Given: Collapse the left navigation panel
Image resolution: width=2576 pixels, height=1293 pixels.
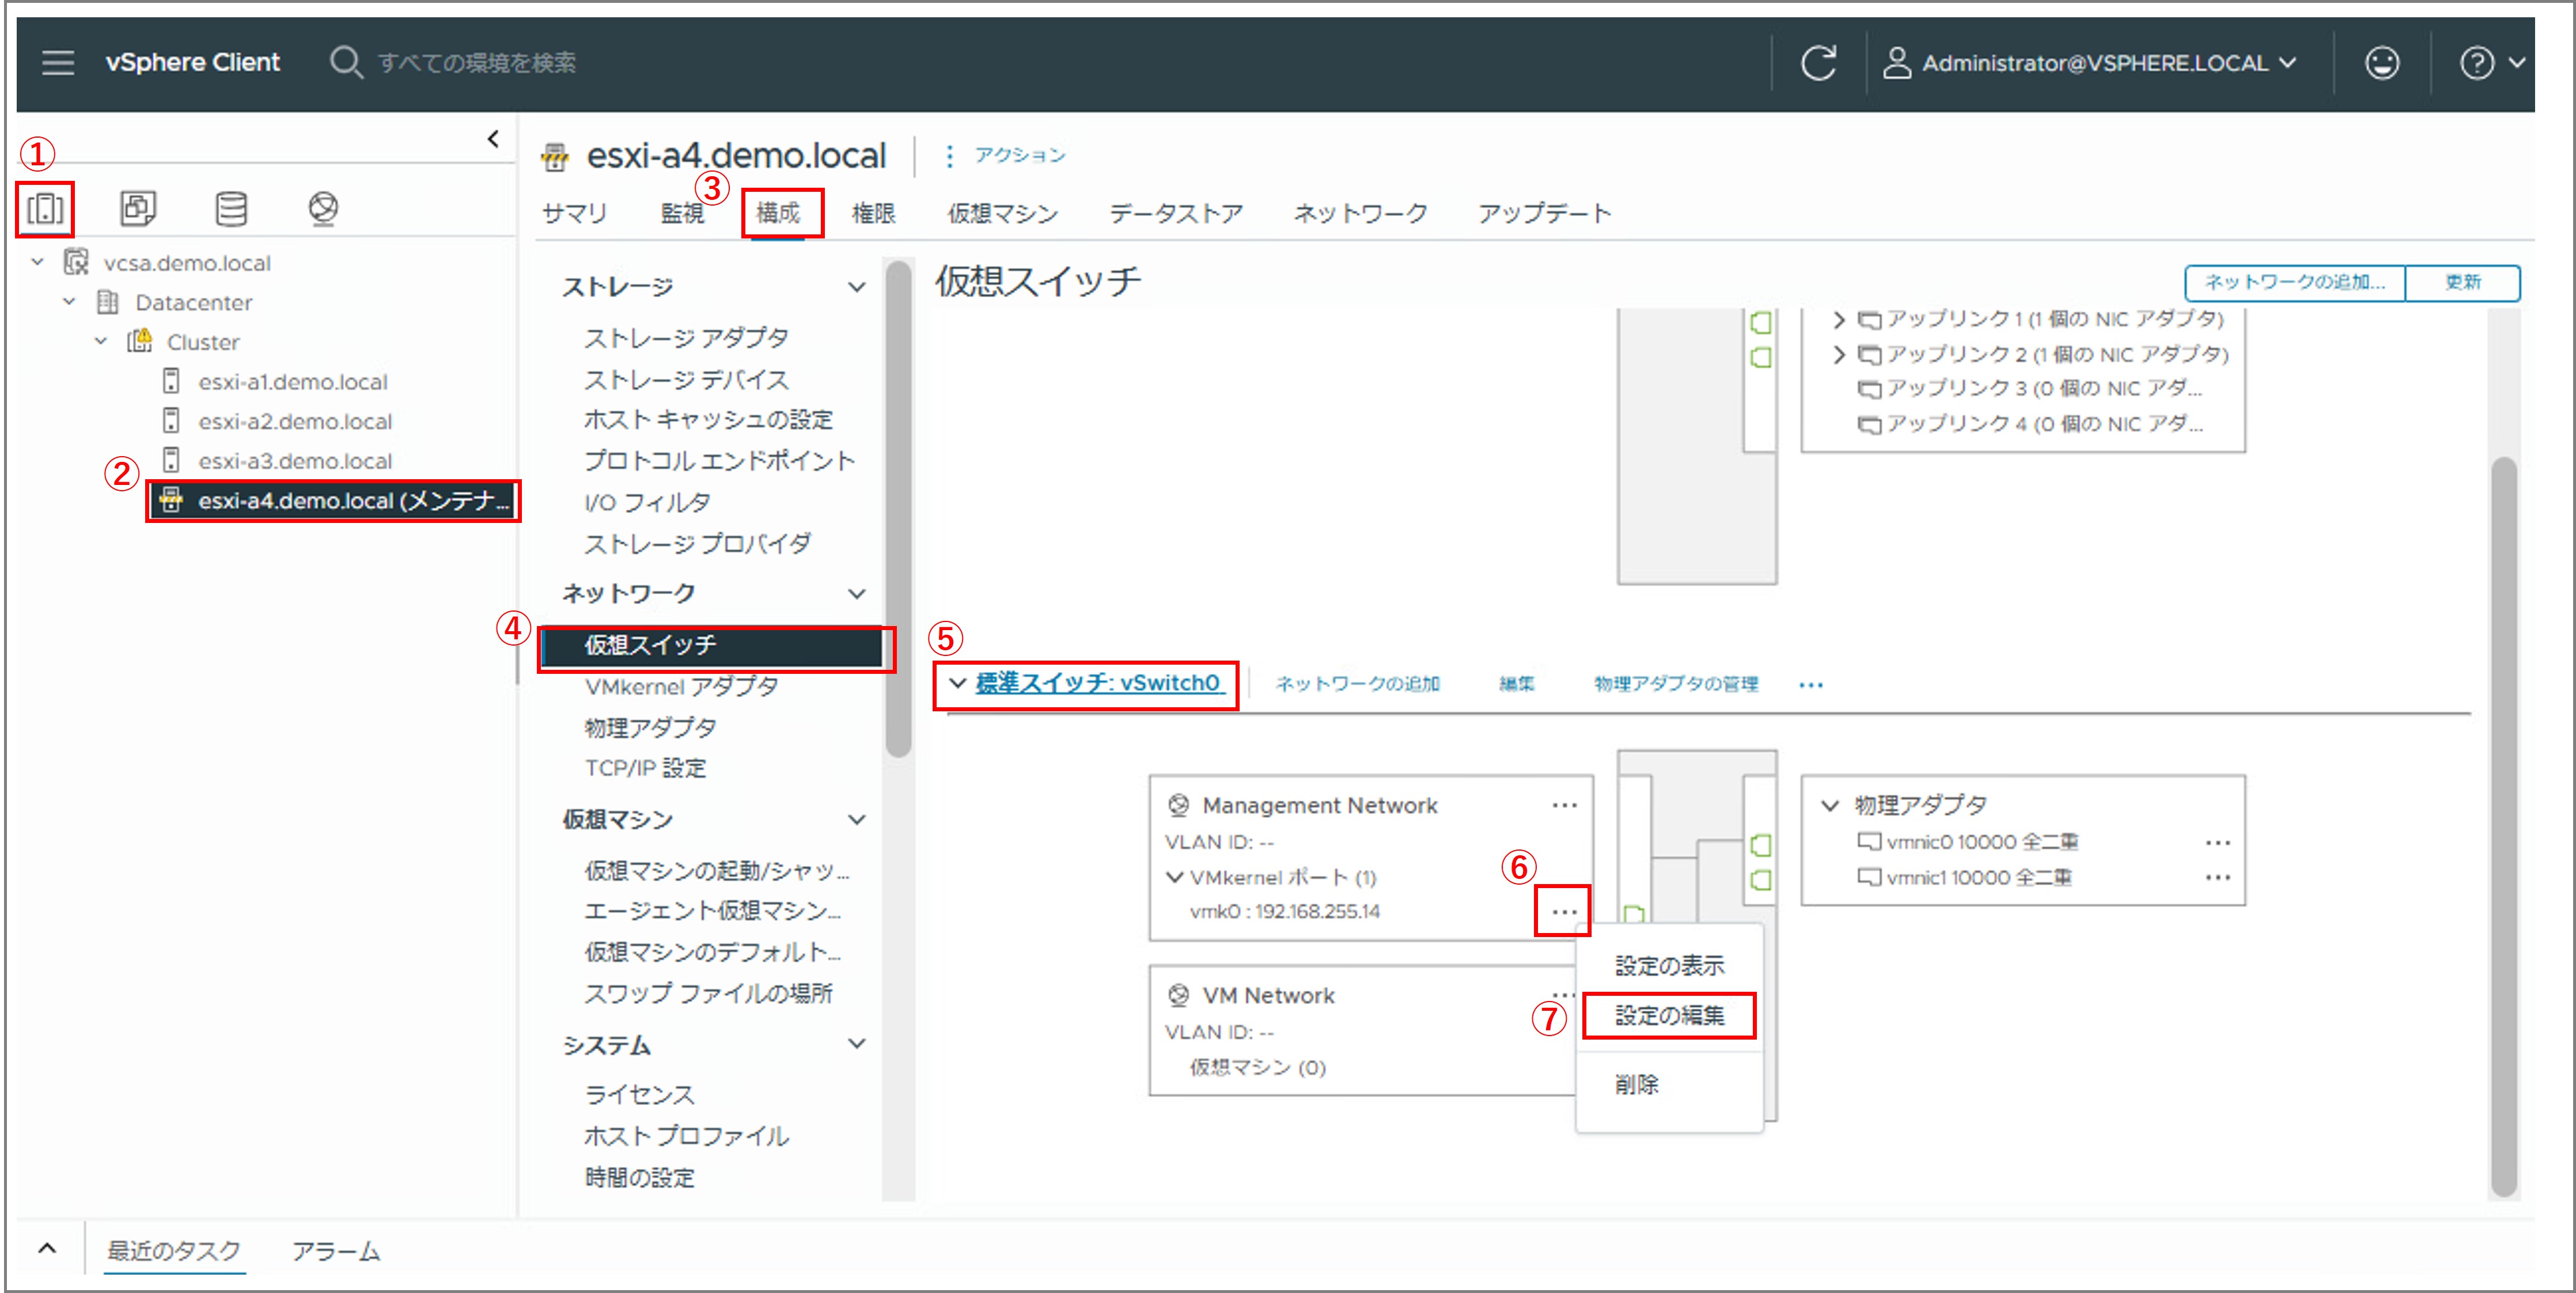Looking at the screenshot, I should [x=493, y=139].
